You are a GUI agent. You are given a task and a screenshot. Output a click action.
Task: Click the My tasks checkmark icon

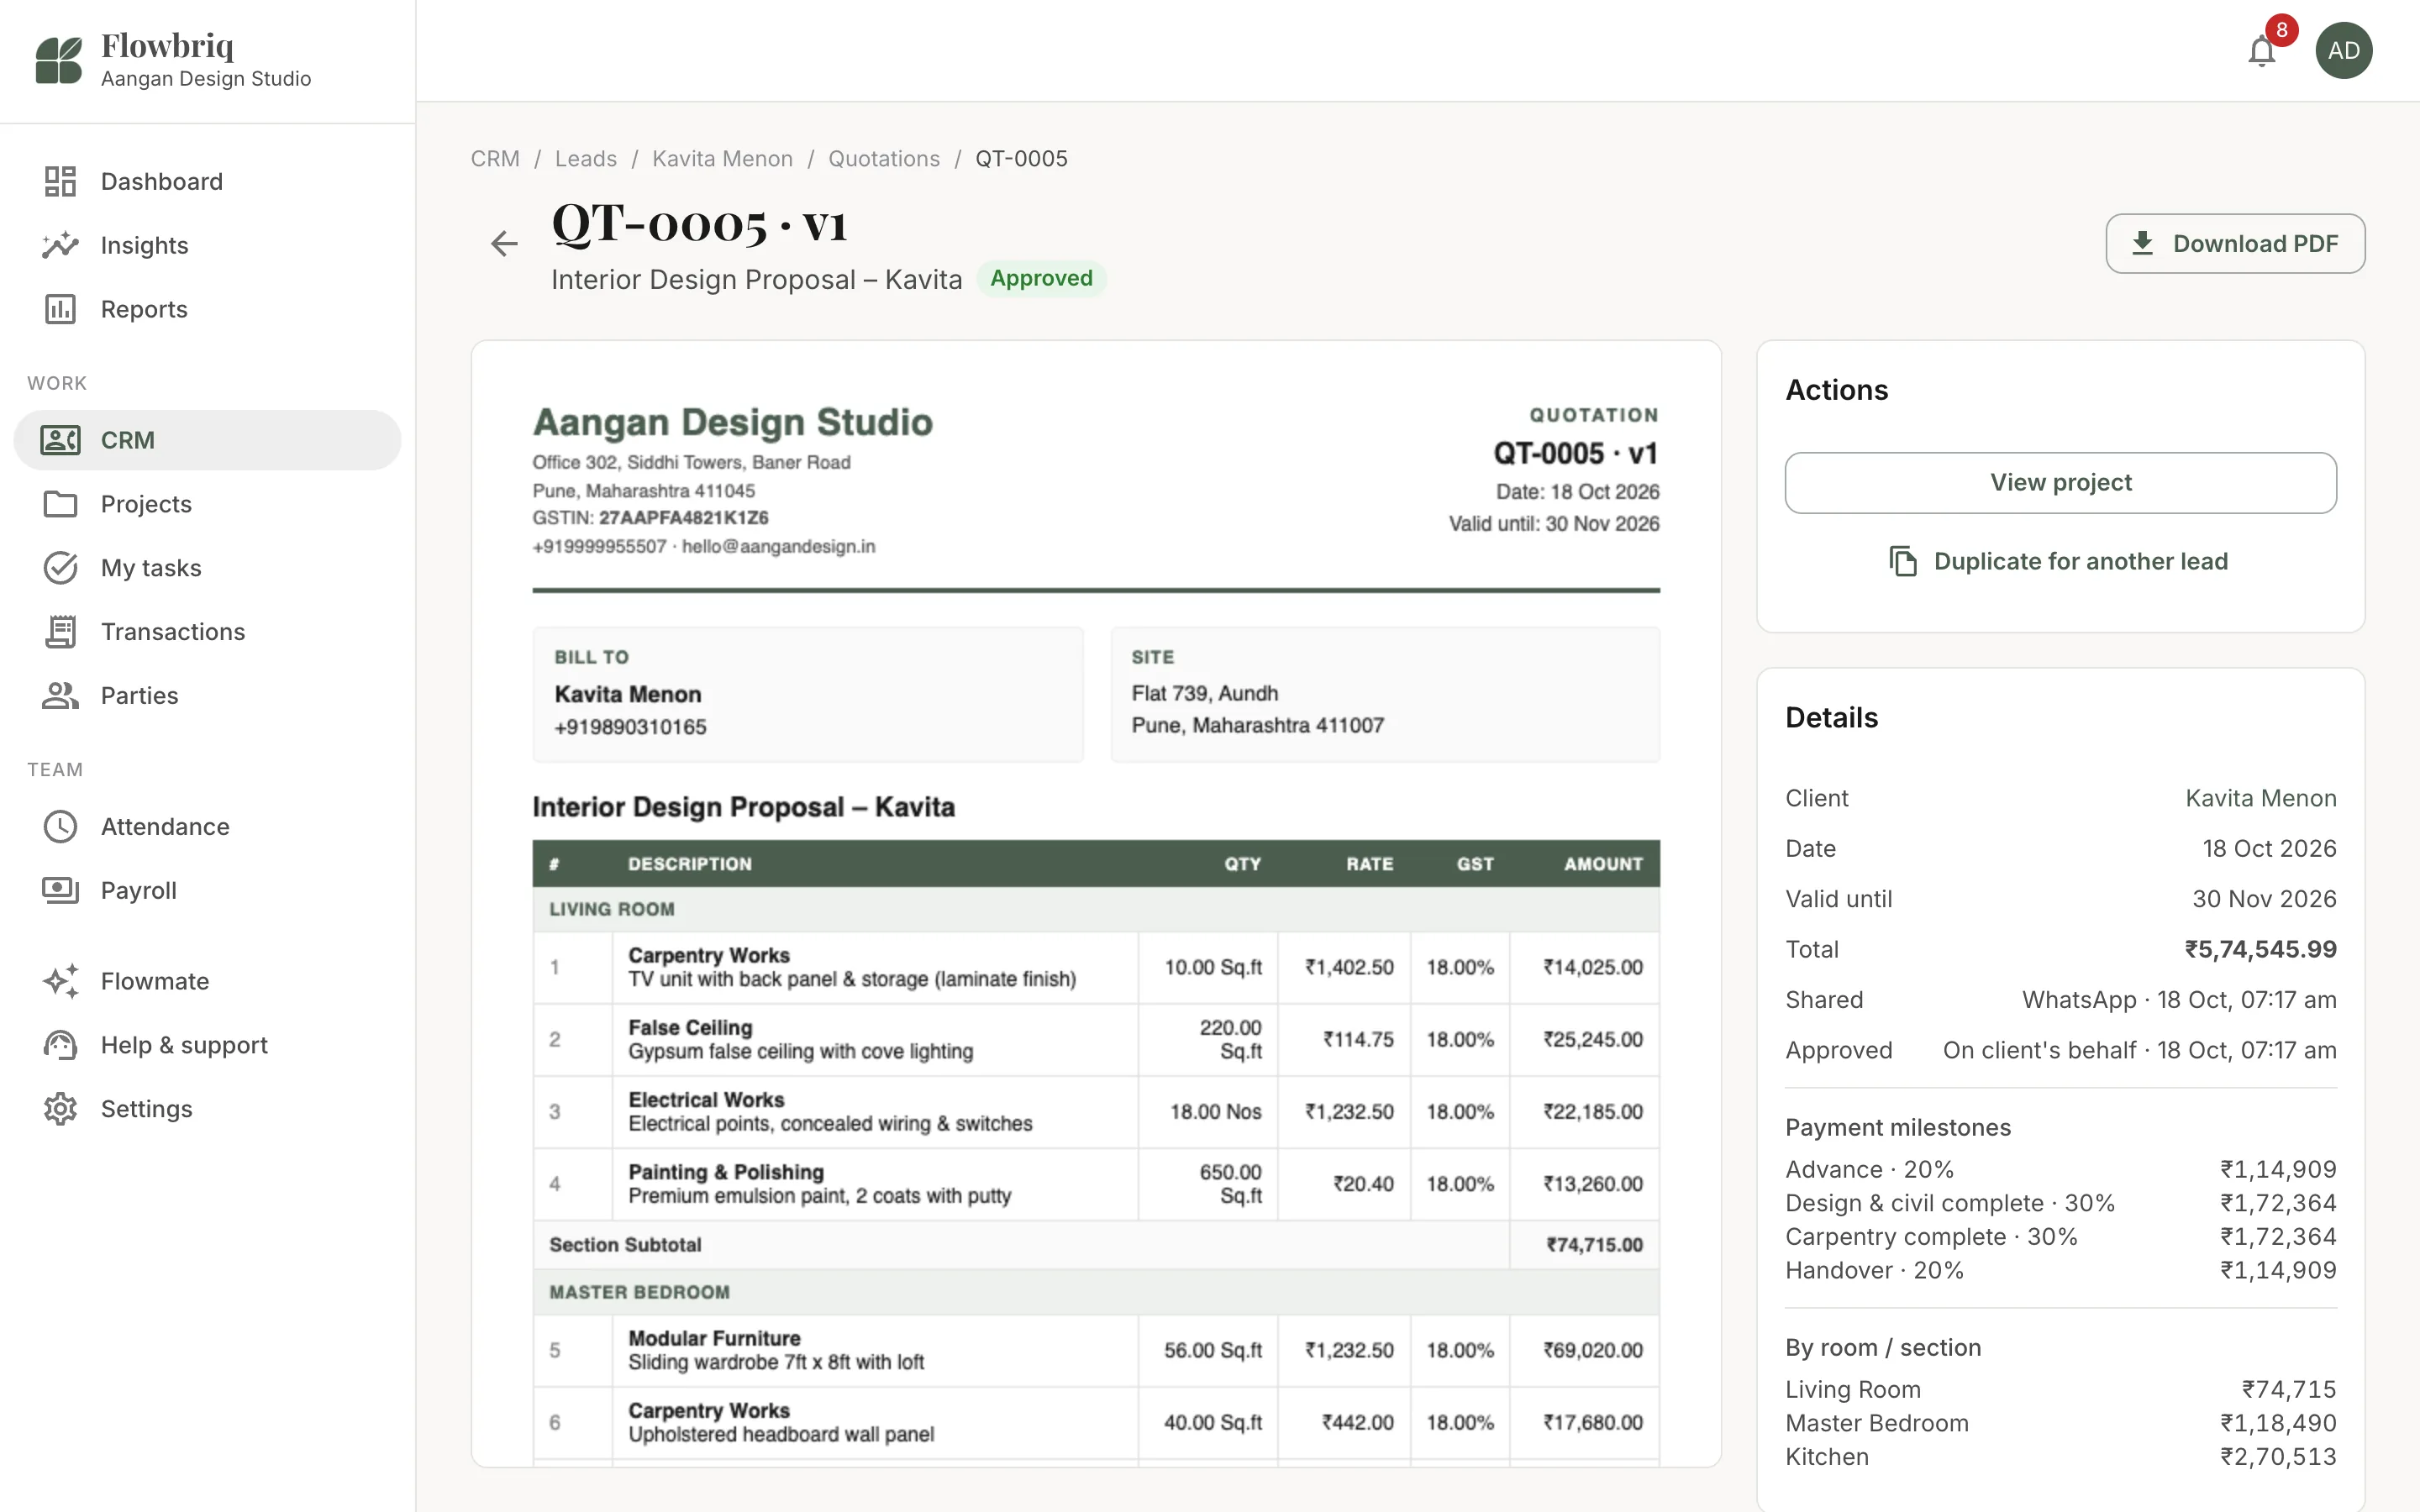60,568
